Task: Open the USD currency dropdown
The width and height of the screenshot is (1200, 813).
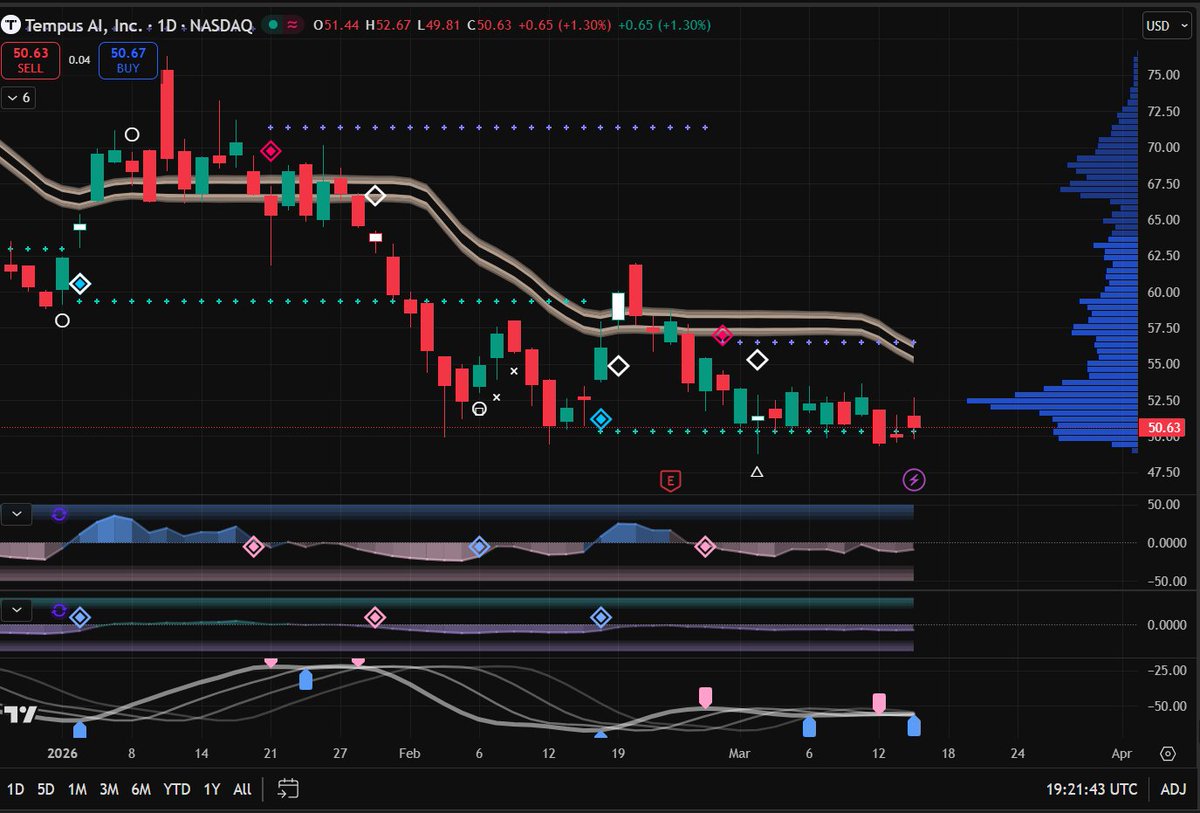Action: [1166, 25]
